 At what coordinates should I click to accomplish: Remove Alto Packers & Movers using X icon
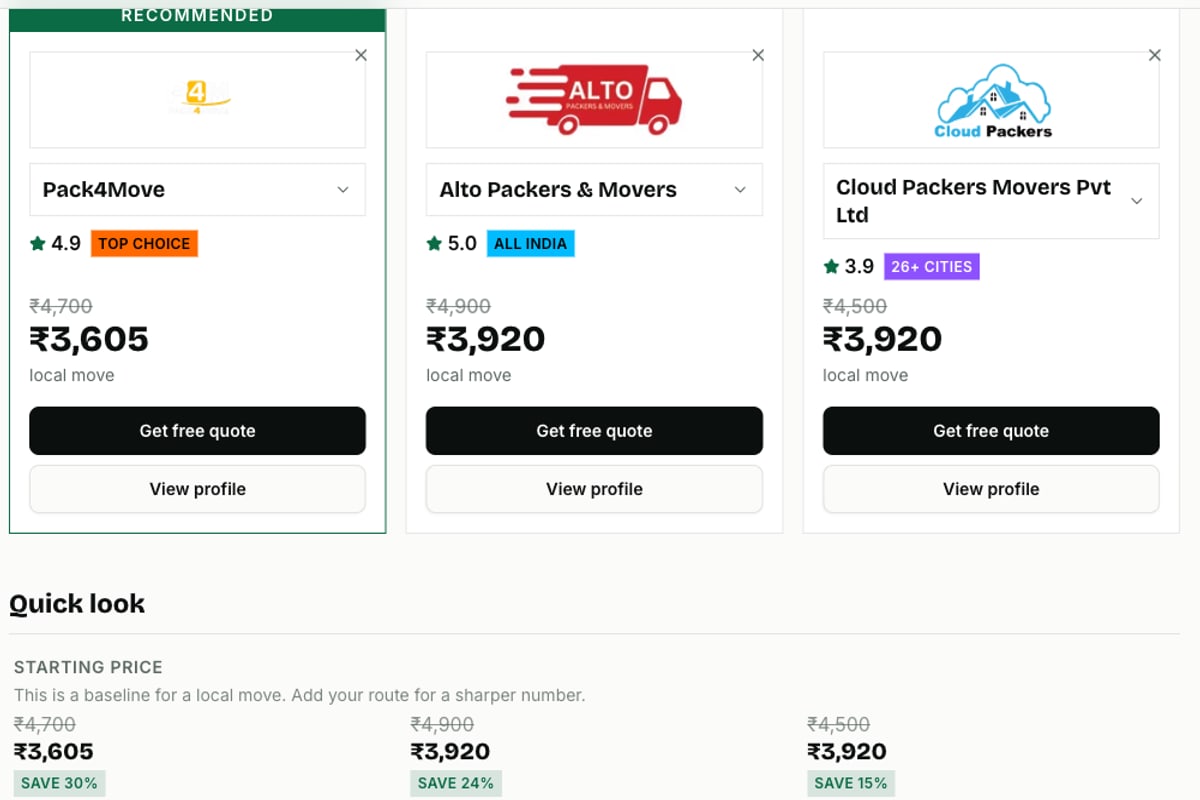[x=758, y=55]
